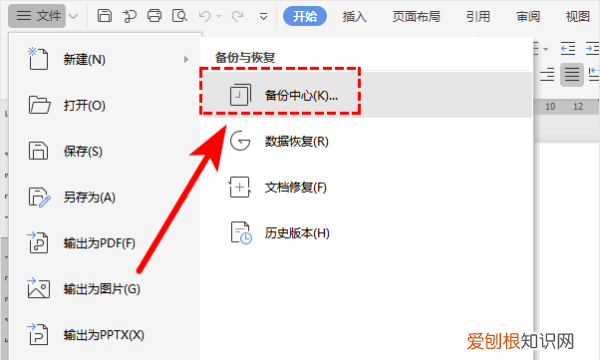Choose 数据恢复(R) in the submenu
The image size is (600, 360).
[367, 141]
